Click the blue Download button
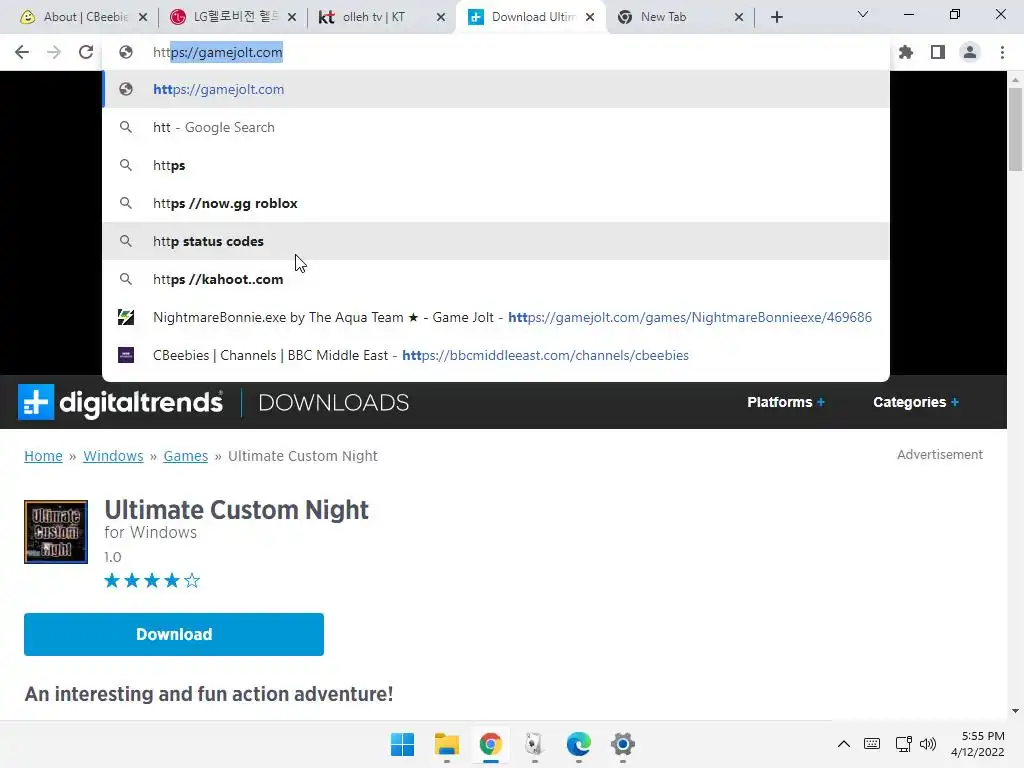Viewport: 1024px width, 768px height. pyautogui.click(x=174, y=634)
